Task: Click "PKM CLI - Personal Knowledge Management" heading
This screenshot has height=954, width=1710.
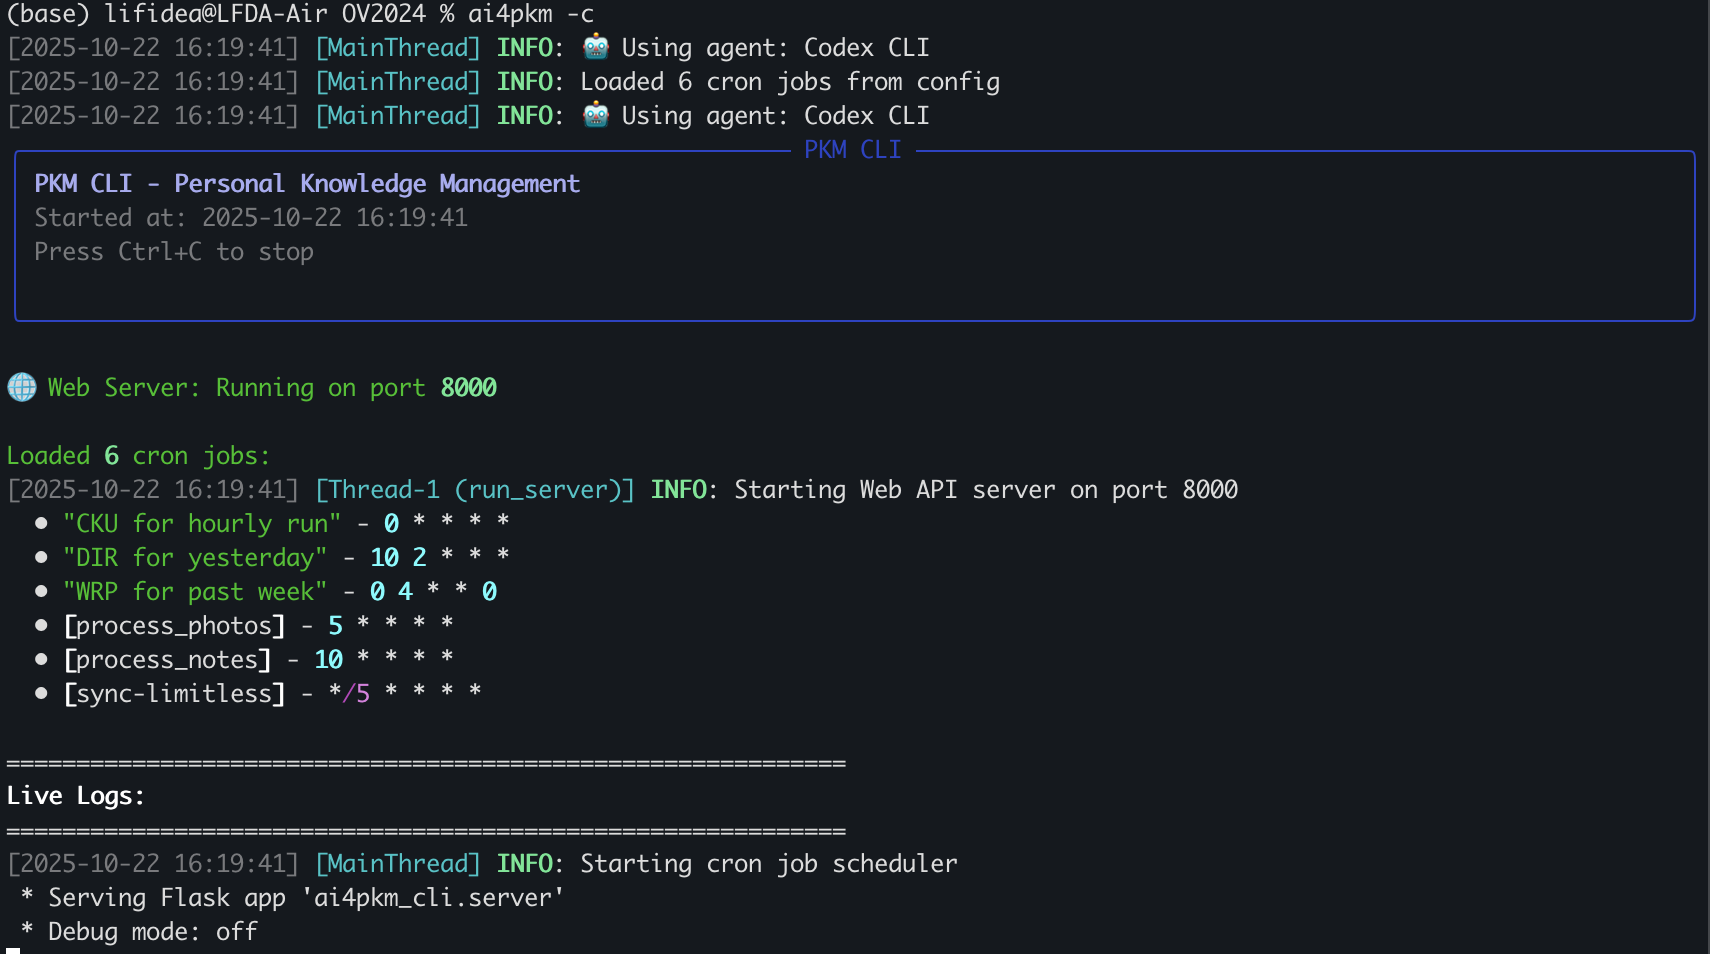Action: 307,184
